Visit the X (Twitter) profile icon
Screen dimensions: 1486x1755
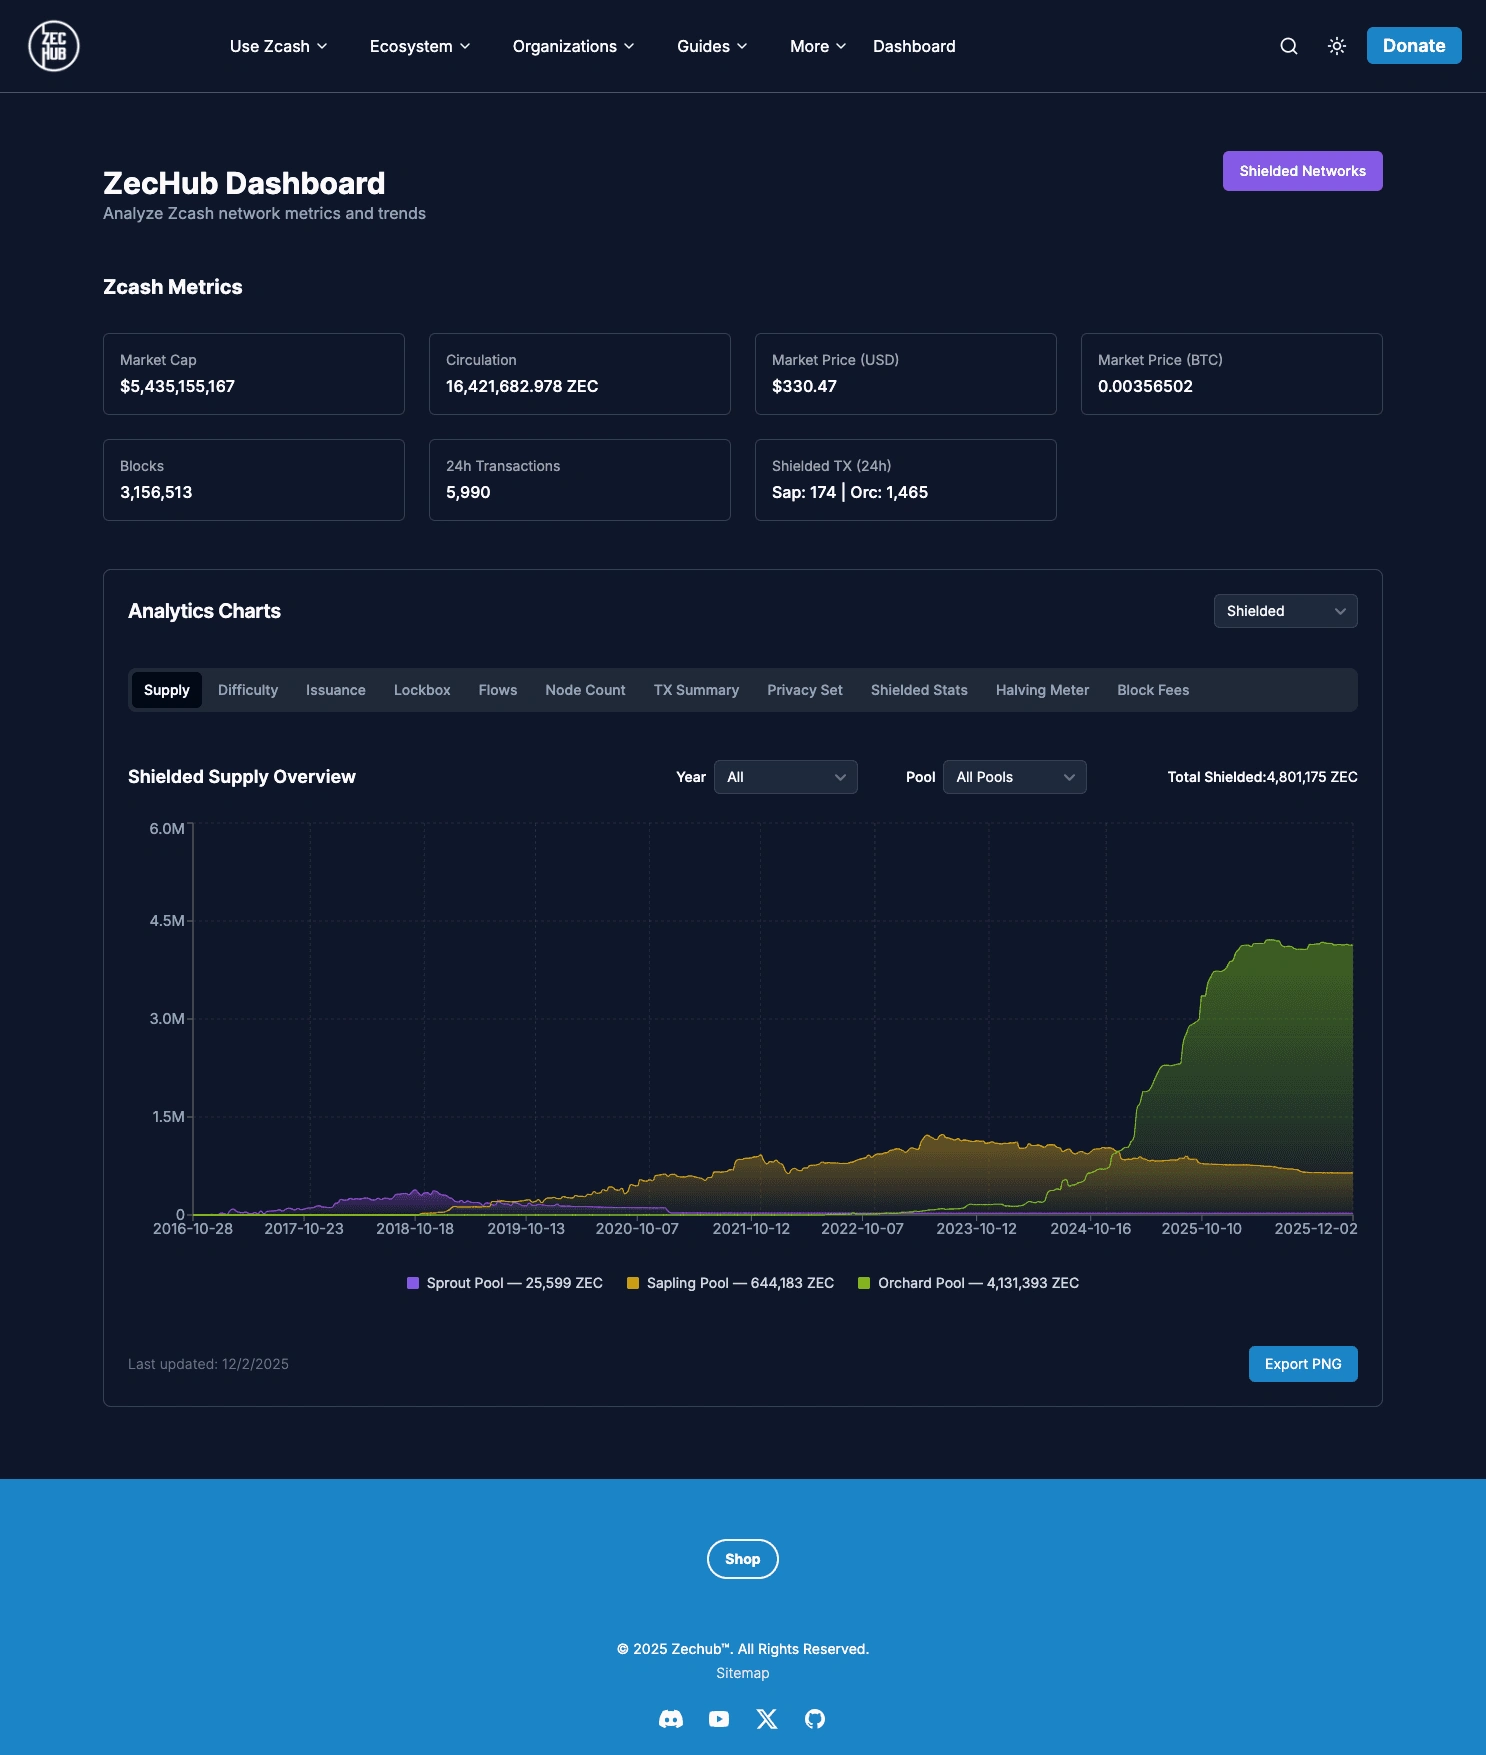[767, 1719]
